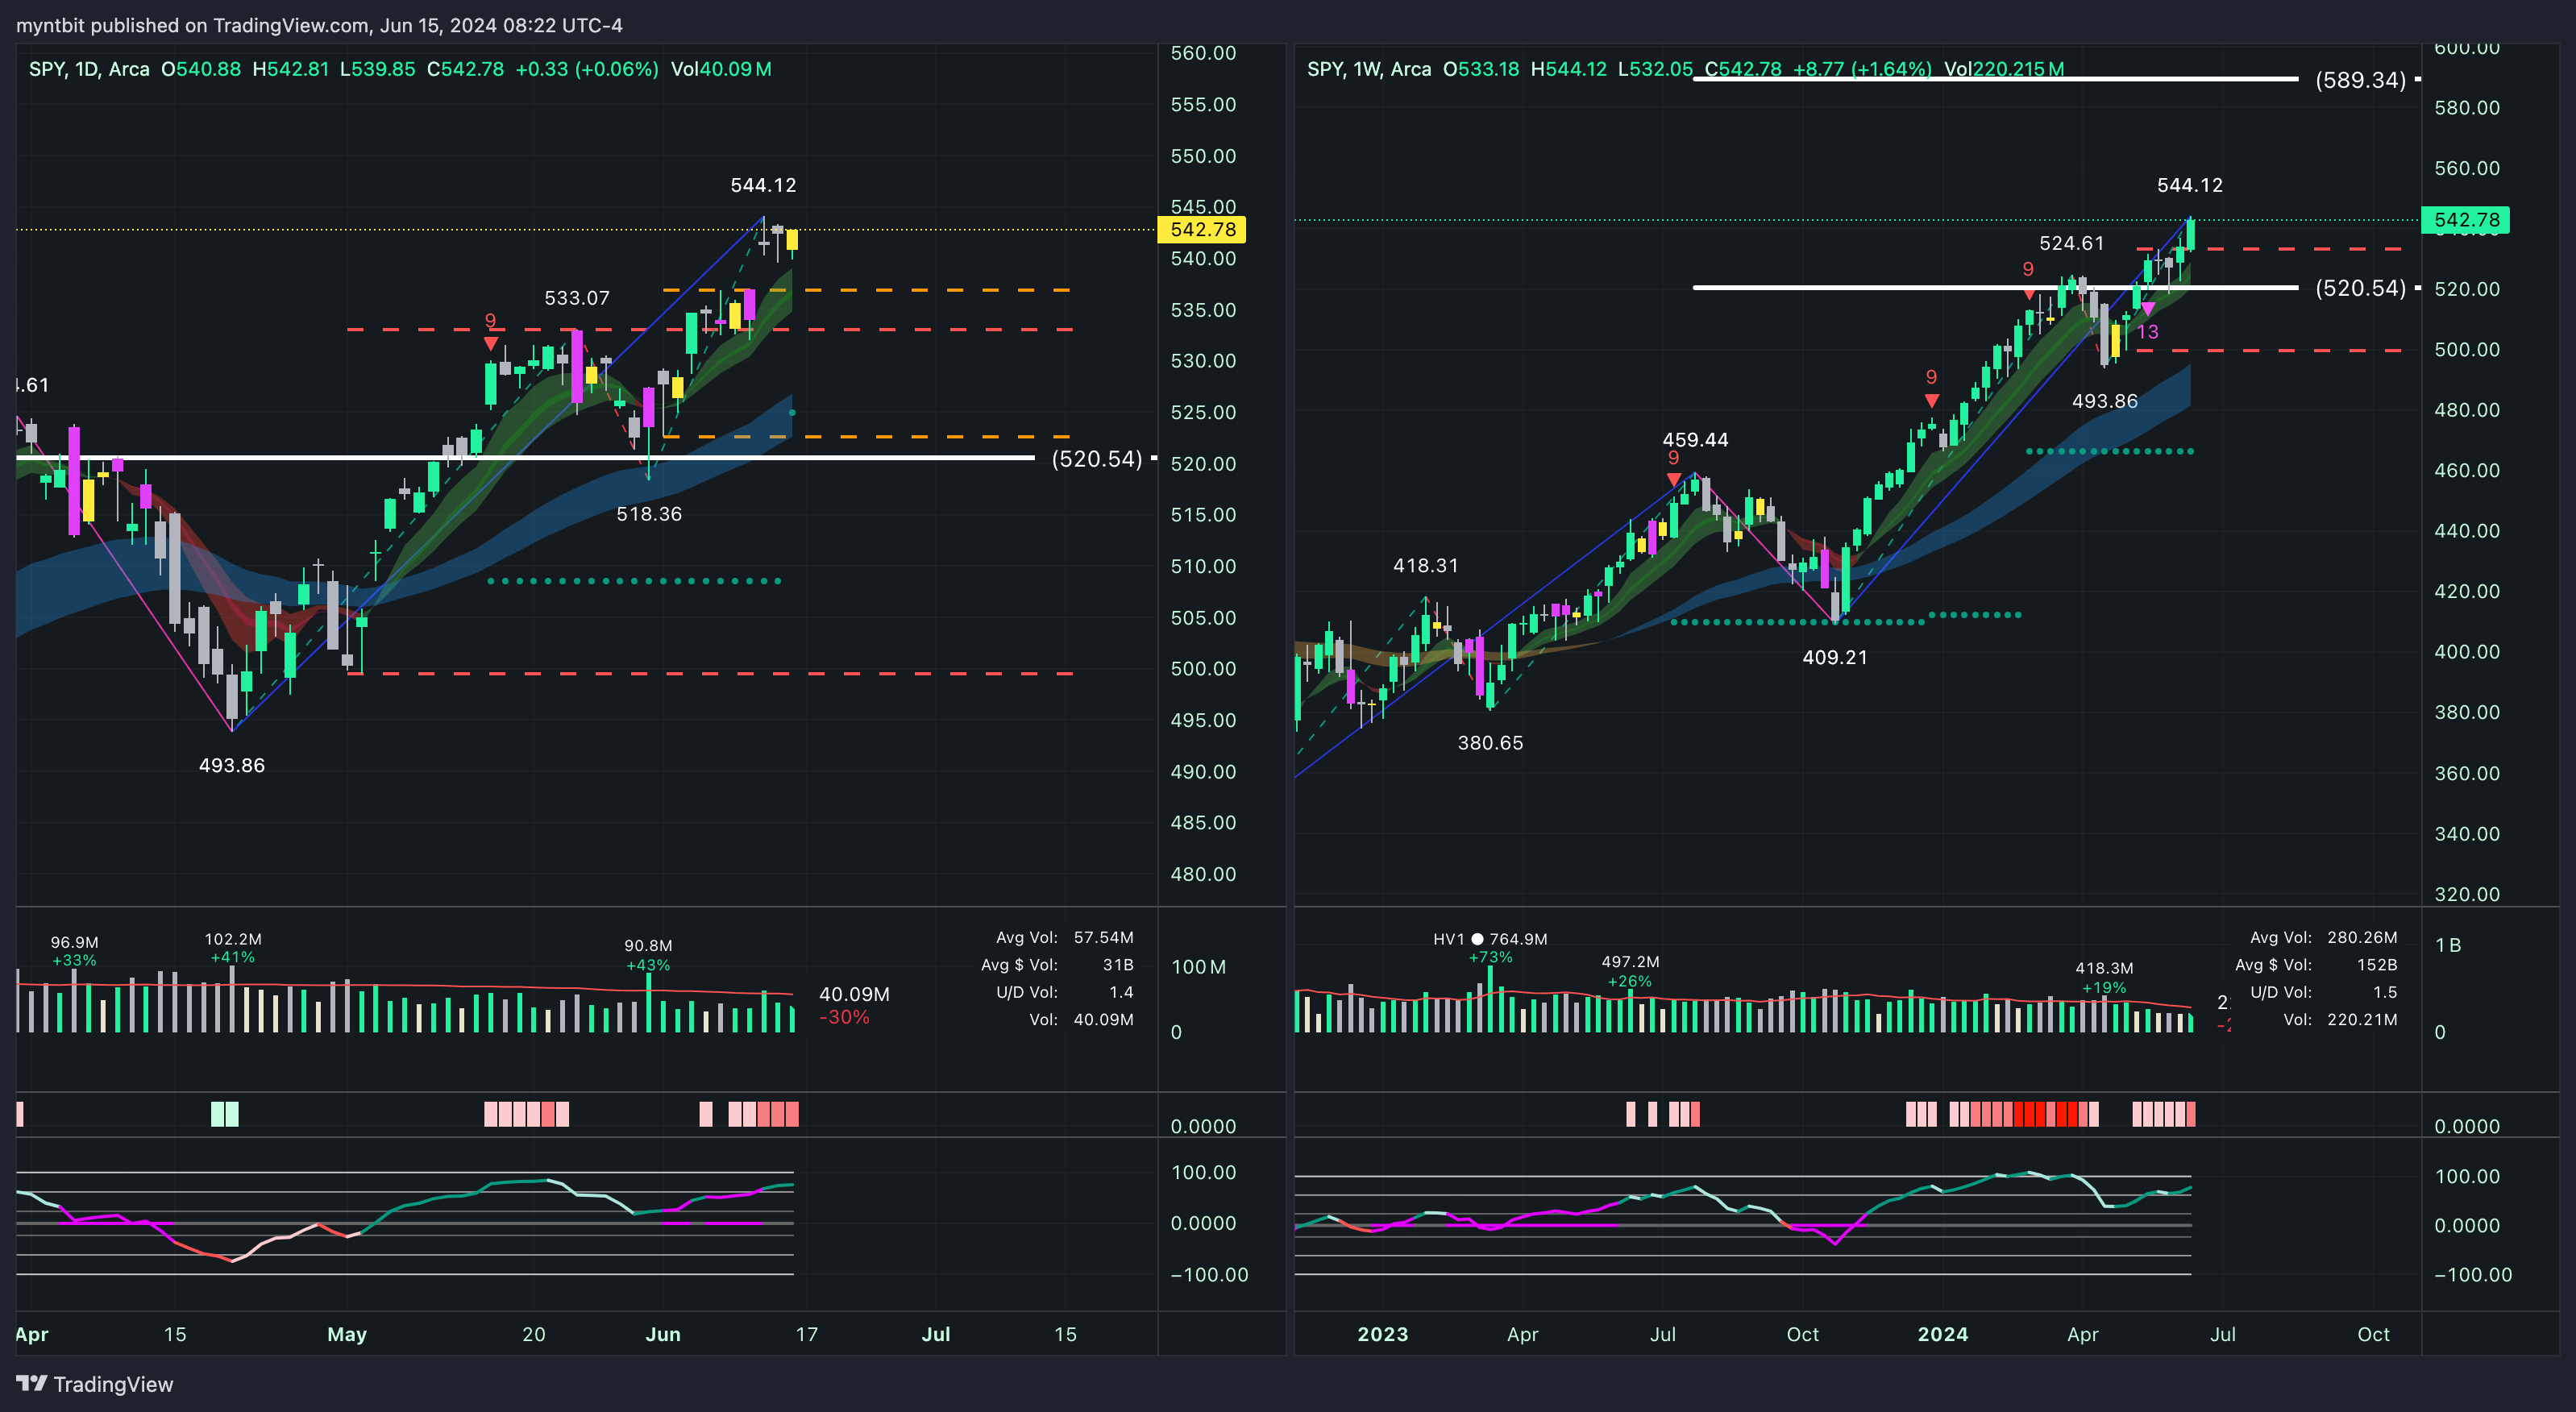The height and width of the screenshot is (1412, 2576).
Task: Click the magenta 13 marker on weekly chart
Action: click(2147, 332)
